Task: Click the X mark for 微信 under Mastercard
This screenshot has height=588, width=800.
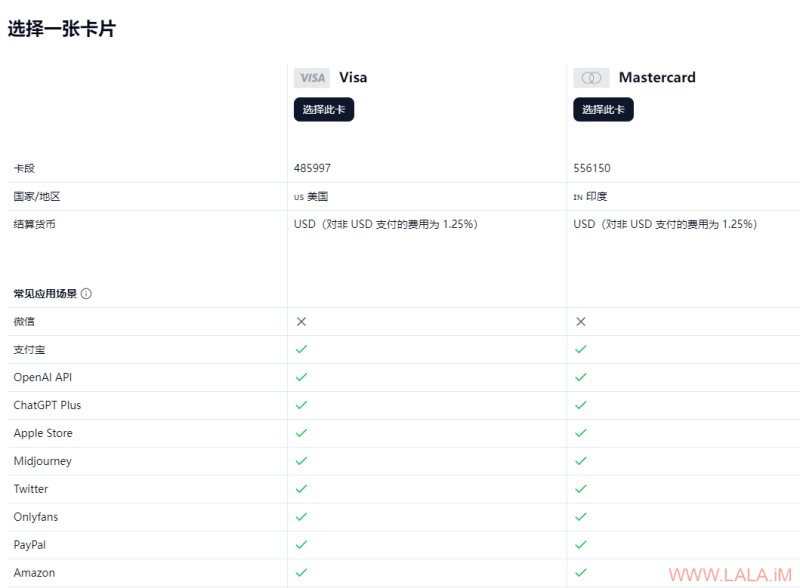Action: coord(581,322)
